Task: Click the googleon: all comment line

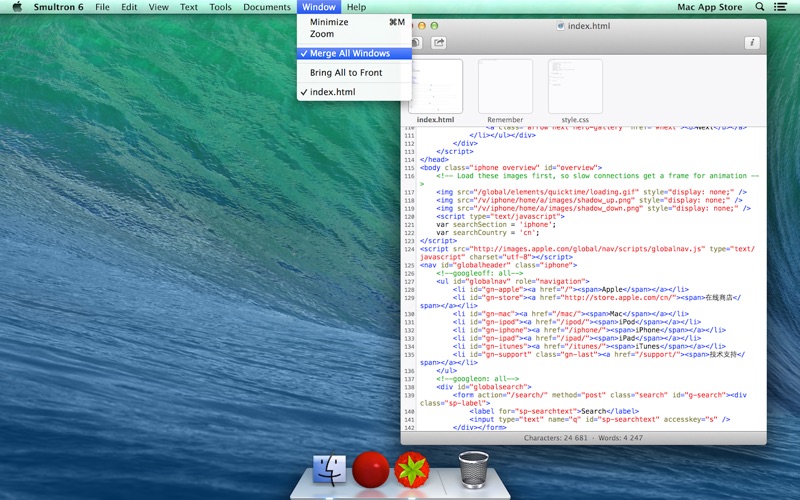Action: 478,379
